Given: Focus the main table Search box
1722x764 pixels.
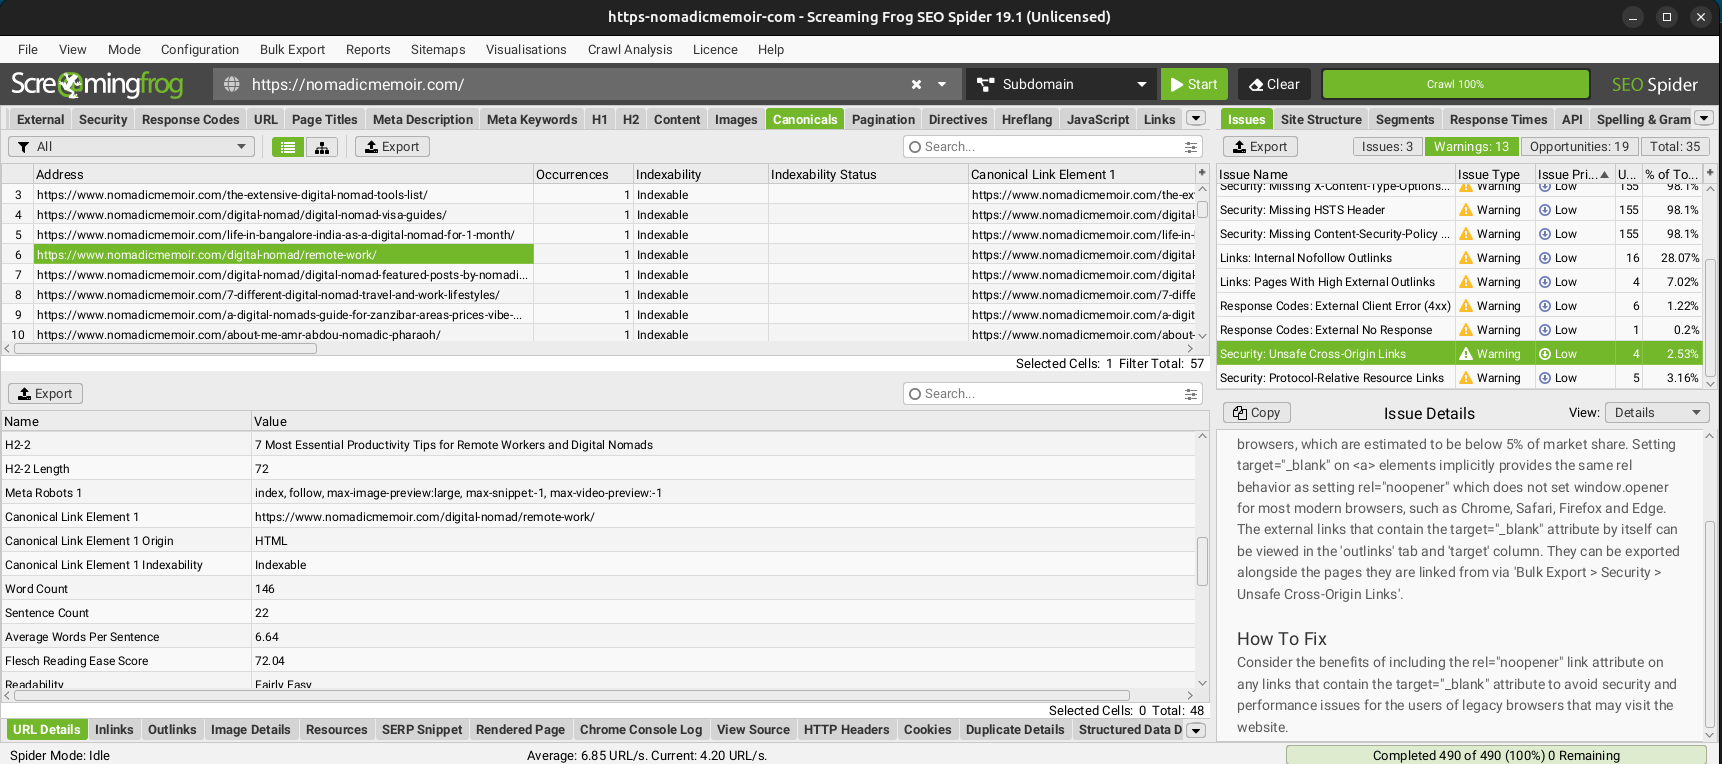Looking at the screenshot, I should (1040, 147).
